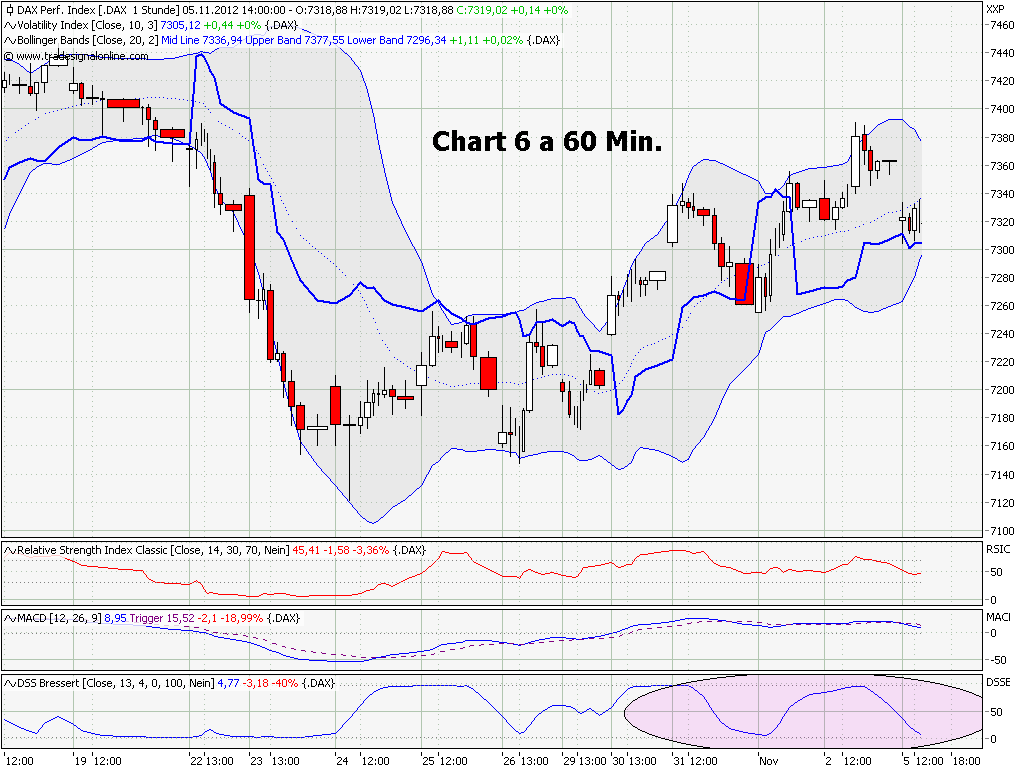Select the line icon beside Bollinger Bands
The height and width of the screenshot is (768, 1024).
(x=8, y=41)
